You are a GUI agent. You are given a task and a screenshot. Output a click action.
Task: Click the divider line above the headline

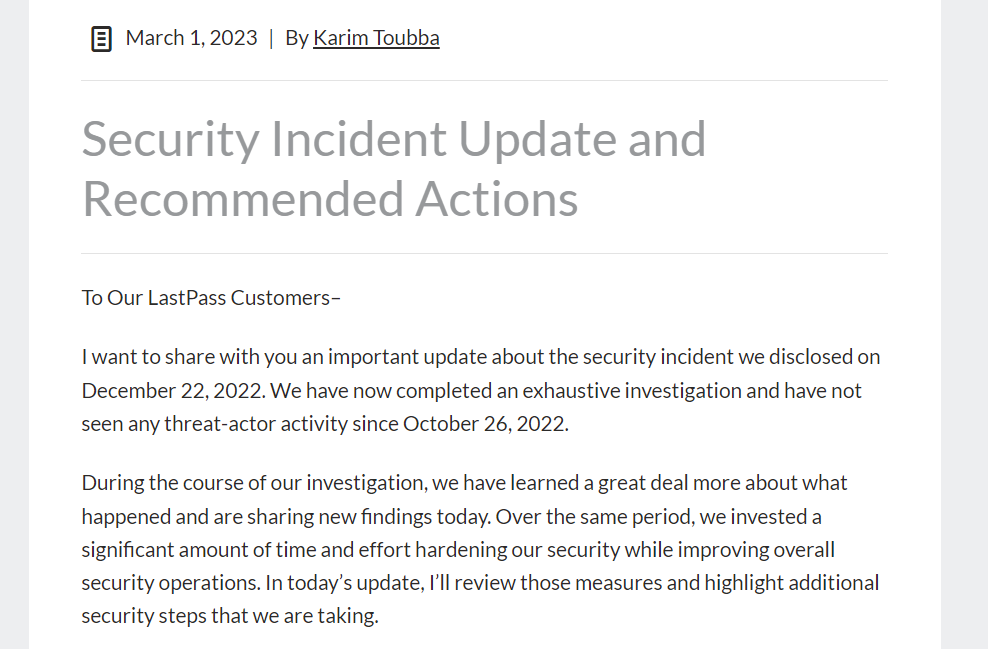click(x=484, y=81)
